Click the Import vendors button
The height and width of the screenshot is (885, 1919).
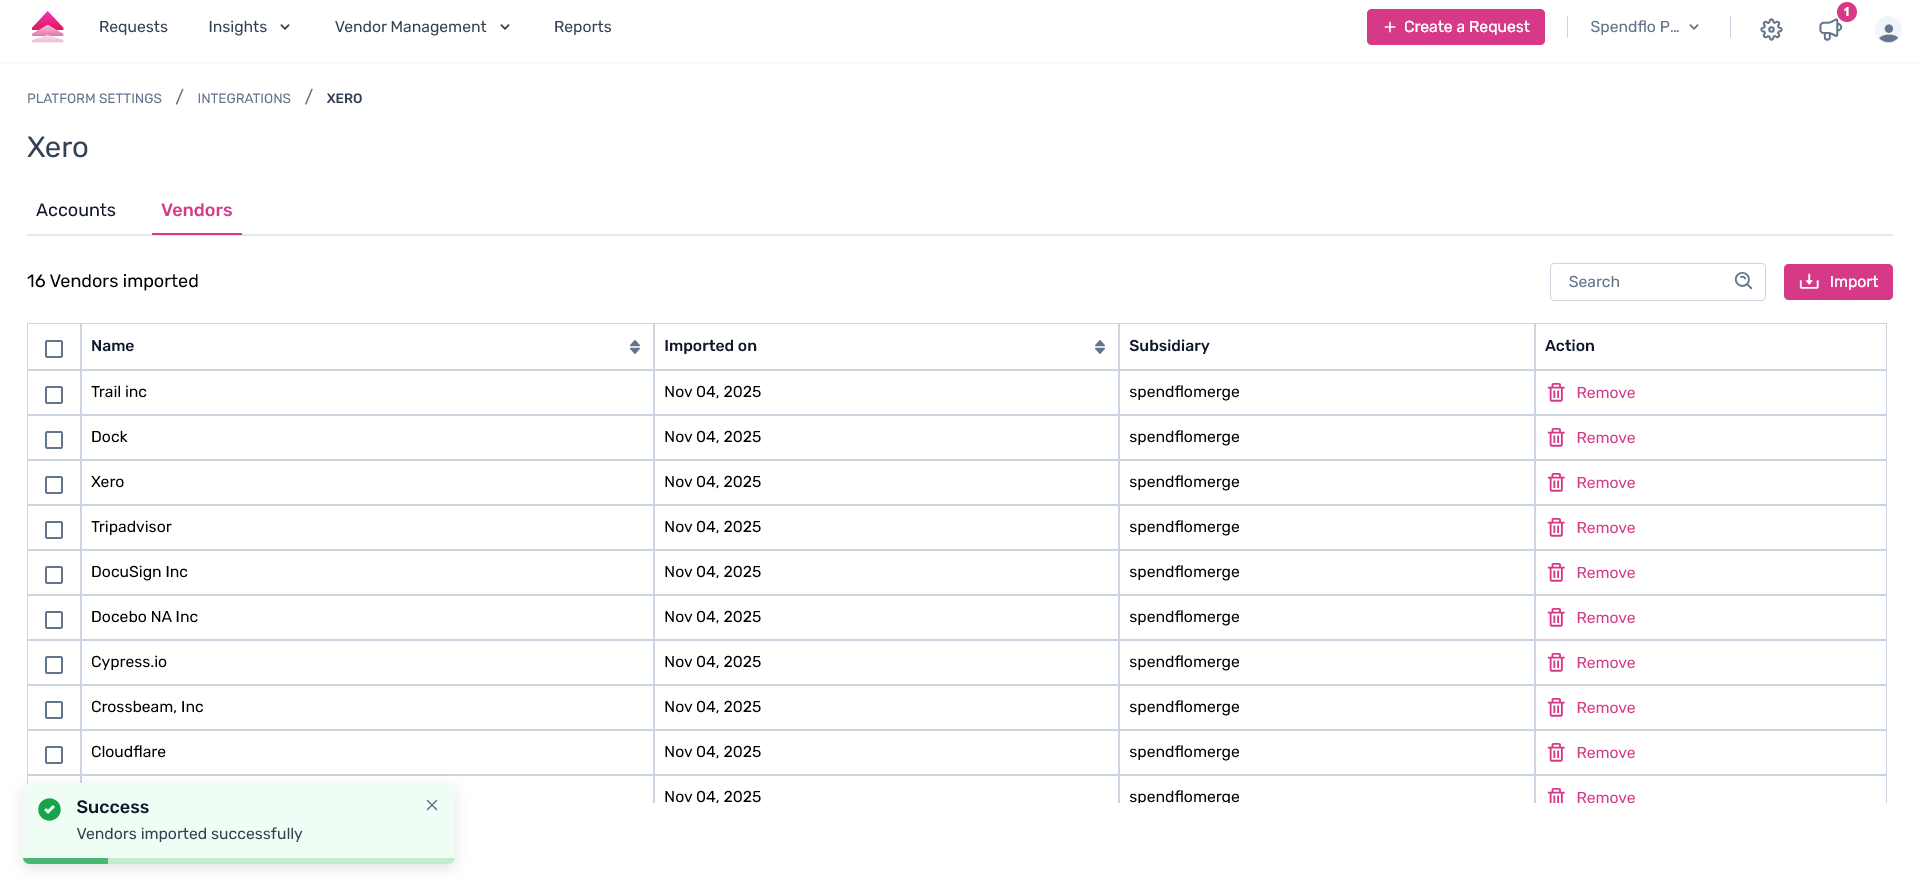pos(1838,282)
